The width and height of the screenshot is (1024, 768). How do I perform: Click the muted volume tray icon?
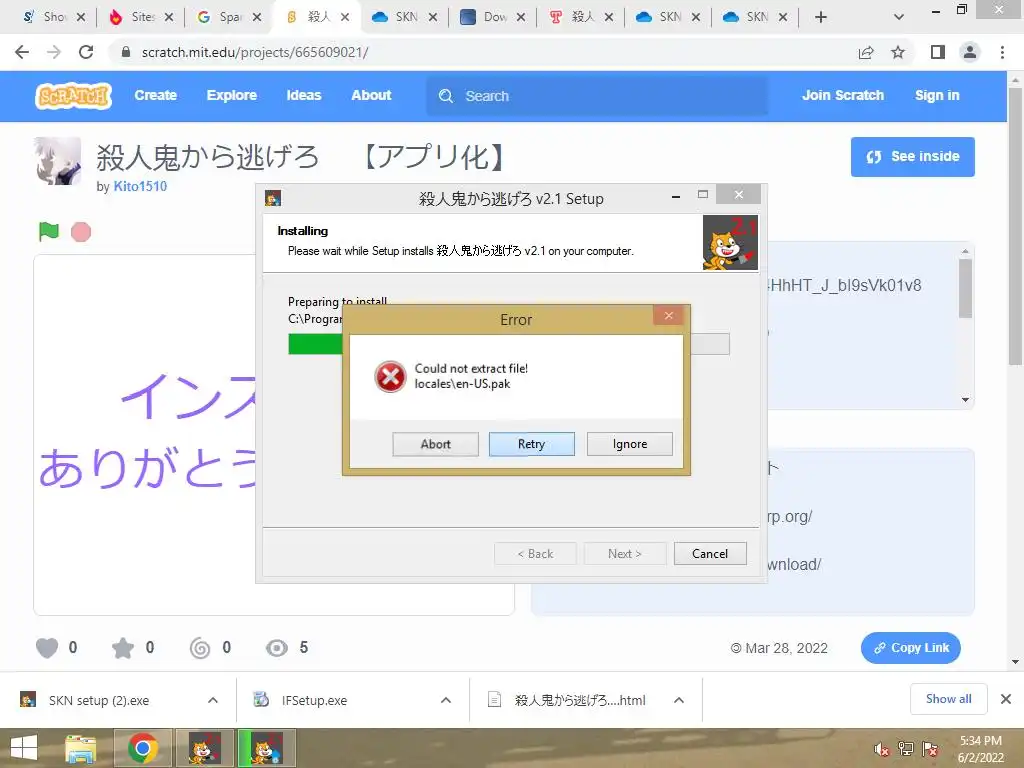(x=881, y=749)
